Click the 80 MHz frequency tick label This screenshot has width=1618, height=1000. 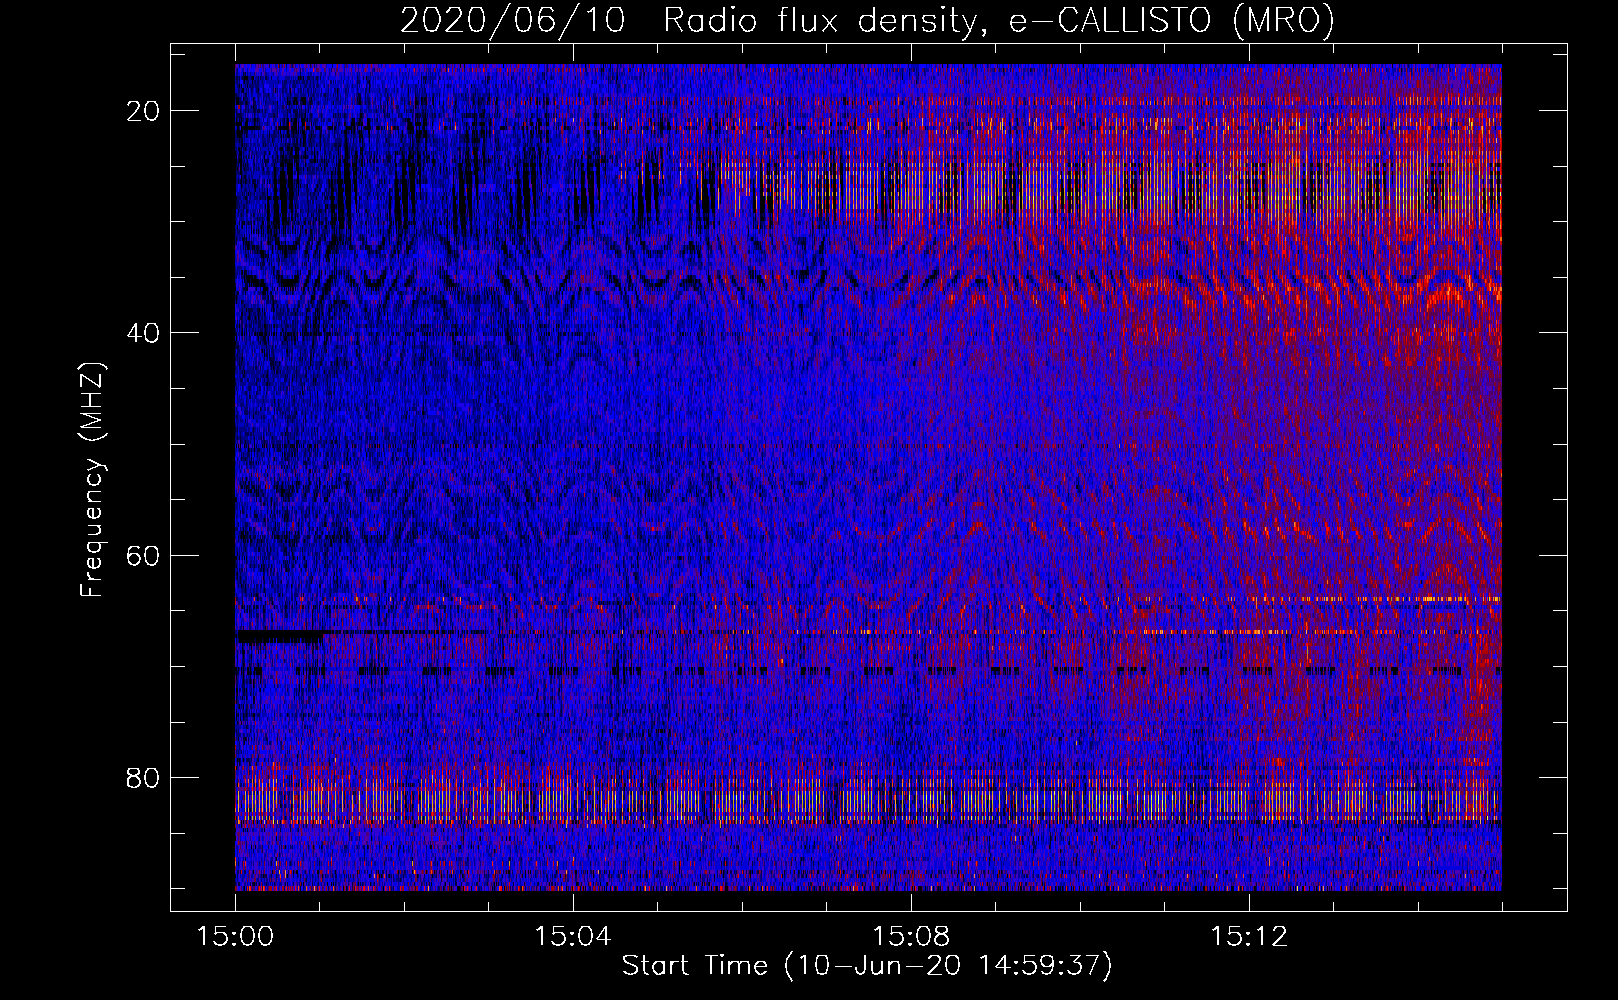[x=144, y=778]
